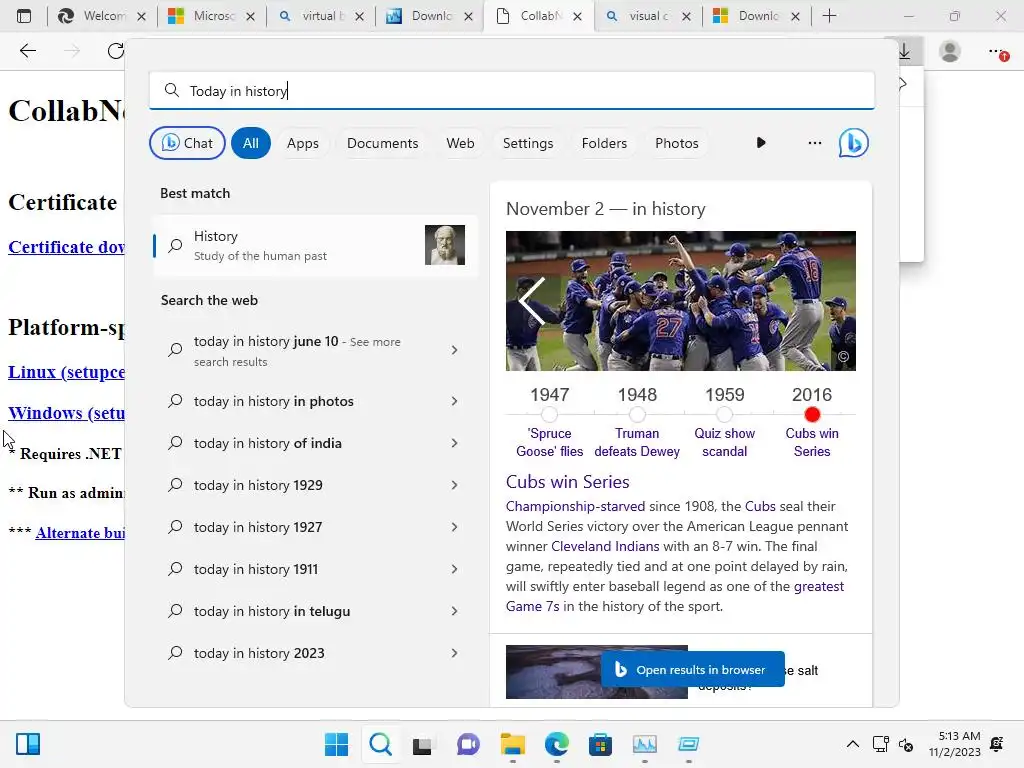This screenshot has width=1024, height=768.
Task: Expand 'today in history 1929' arrow
Action: point(455,485)
